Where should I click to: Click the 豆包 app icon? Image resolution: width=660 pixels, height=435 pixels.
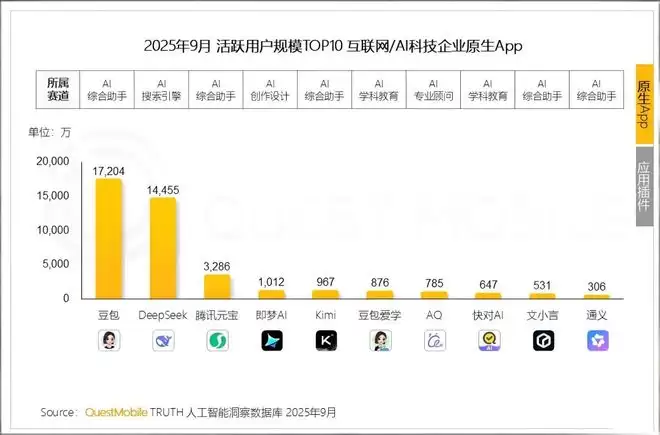tap(108, 341)
